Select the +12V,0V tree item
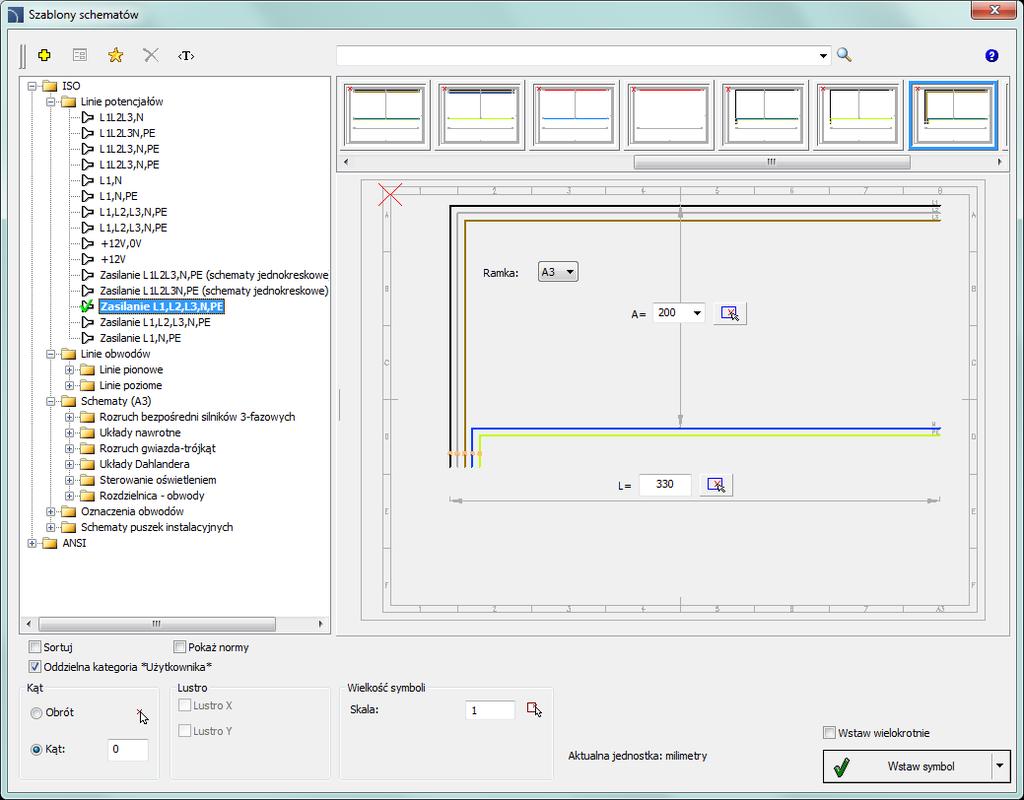The image size is (1024, 800). (121, 244)
